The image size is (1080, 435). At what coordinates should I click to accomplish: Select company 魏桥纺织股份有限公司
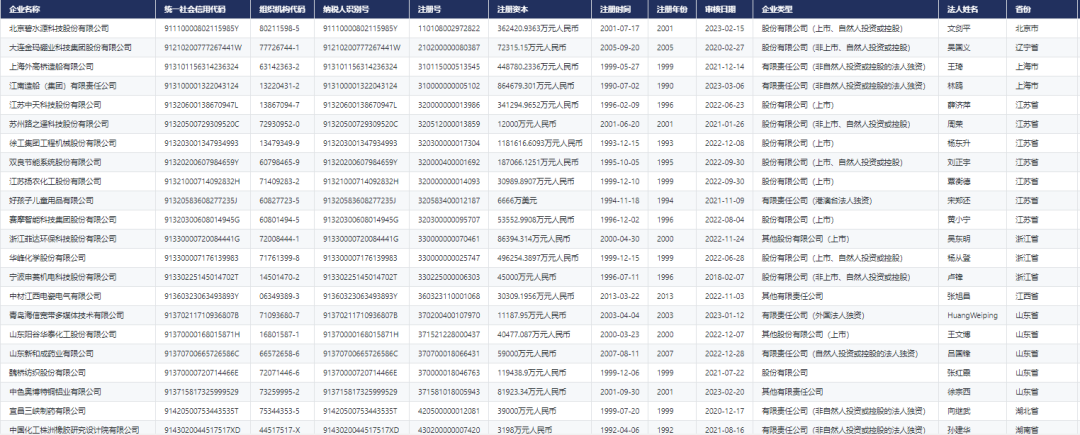pos(48,372)
